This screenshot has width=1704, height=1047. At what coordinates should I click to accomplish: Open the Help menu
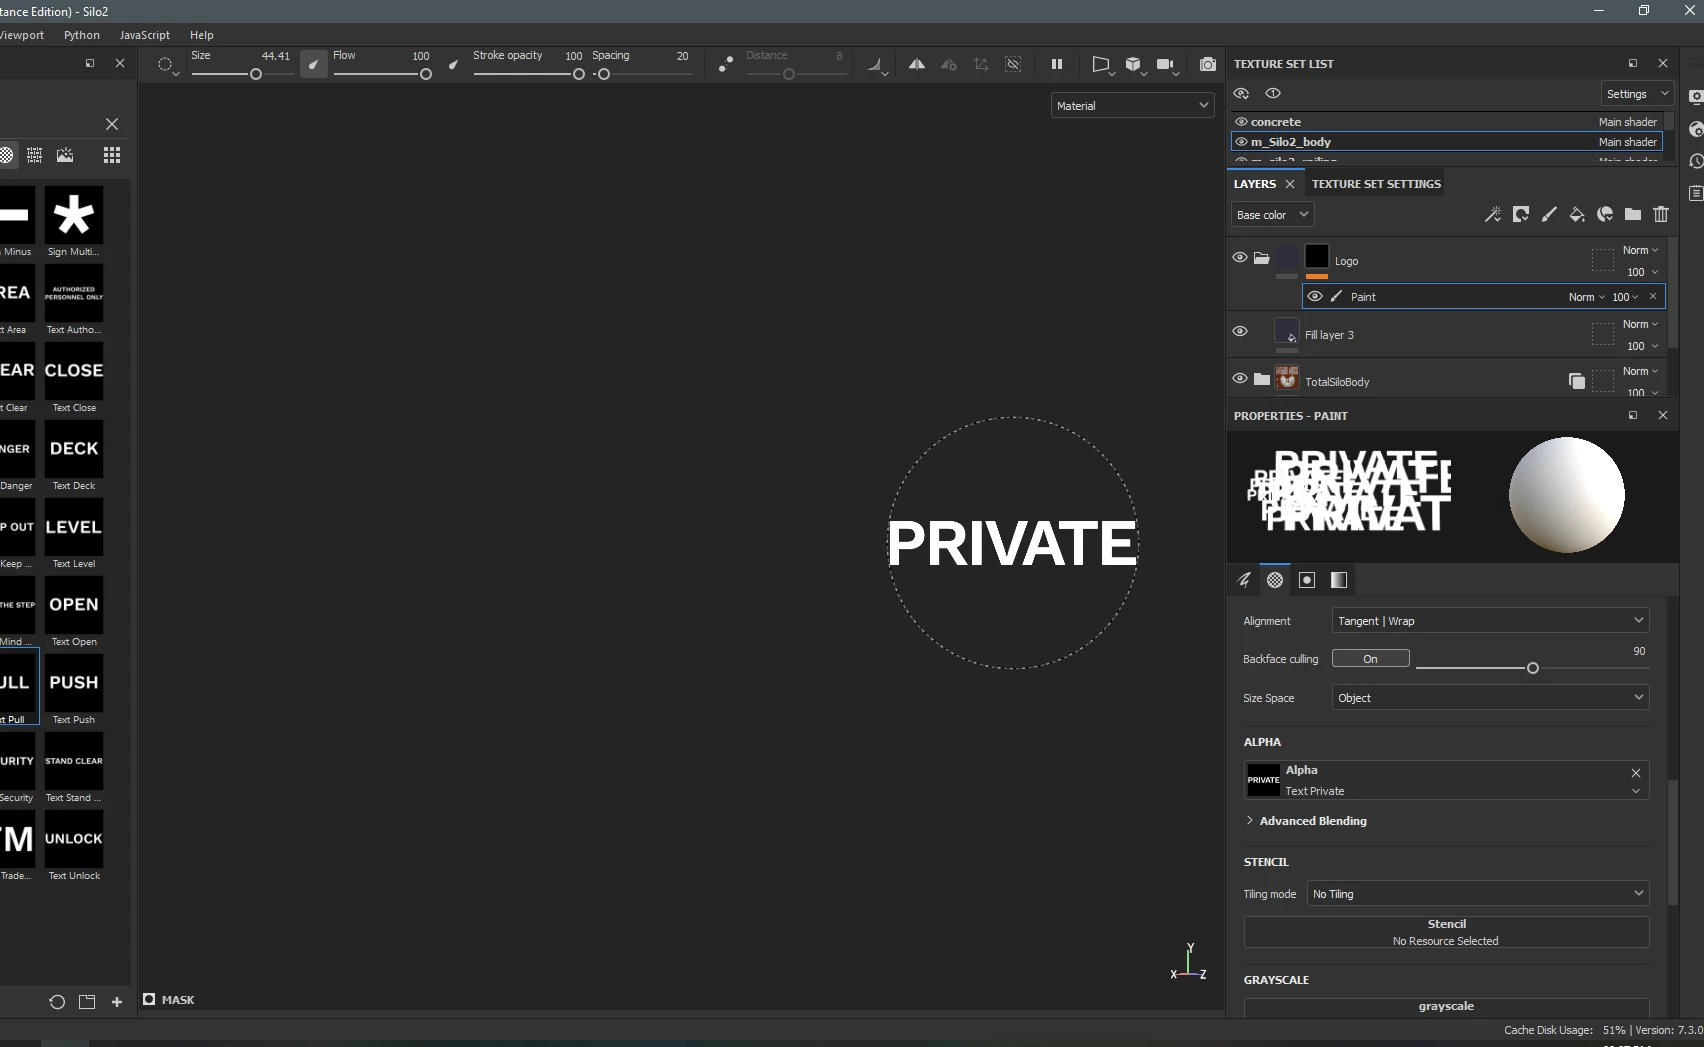point(202,34)
